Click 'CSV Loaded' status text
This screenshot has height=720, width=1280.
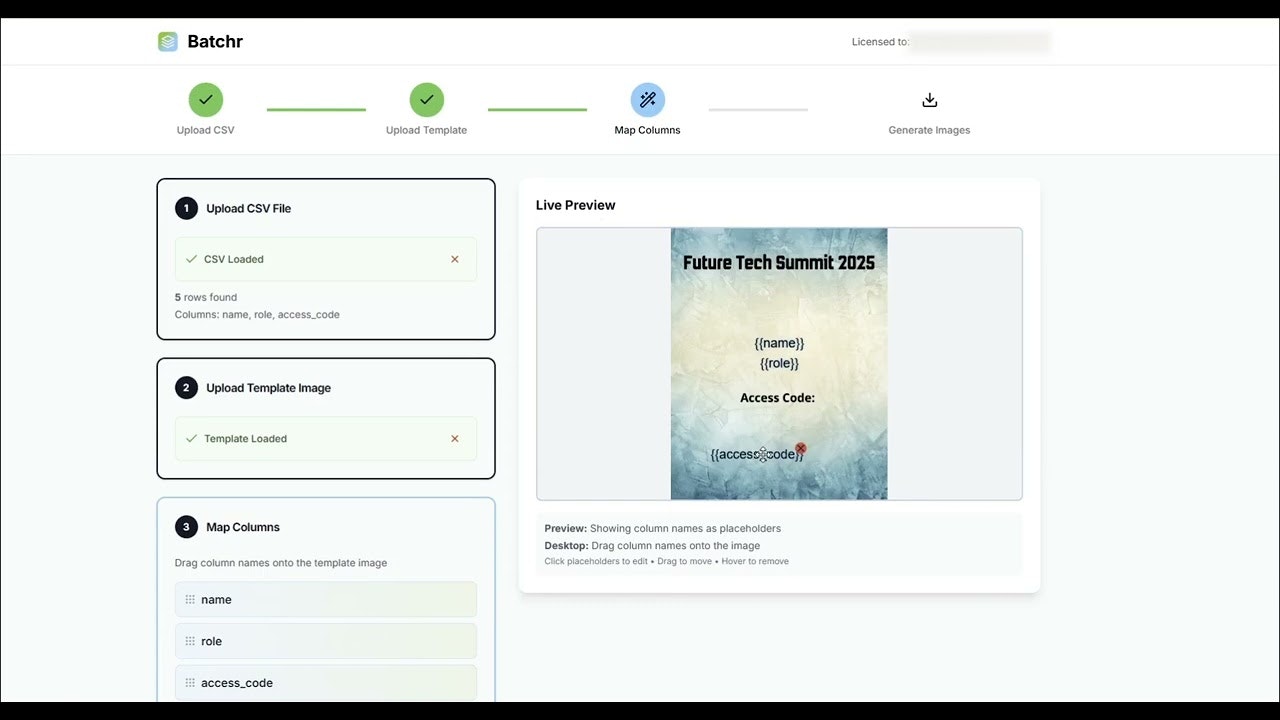pos(234,259)
